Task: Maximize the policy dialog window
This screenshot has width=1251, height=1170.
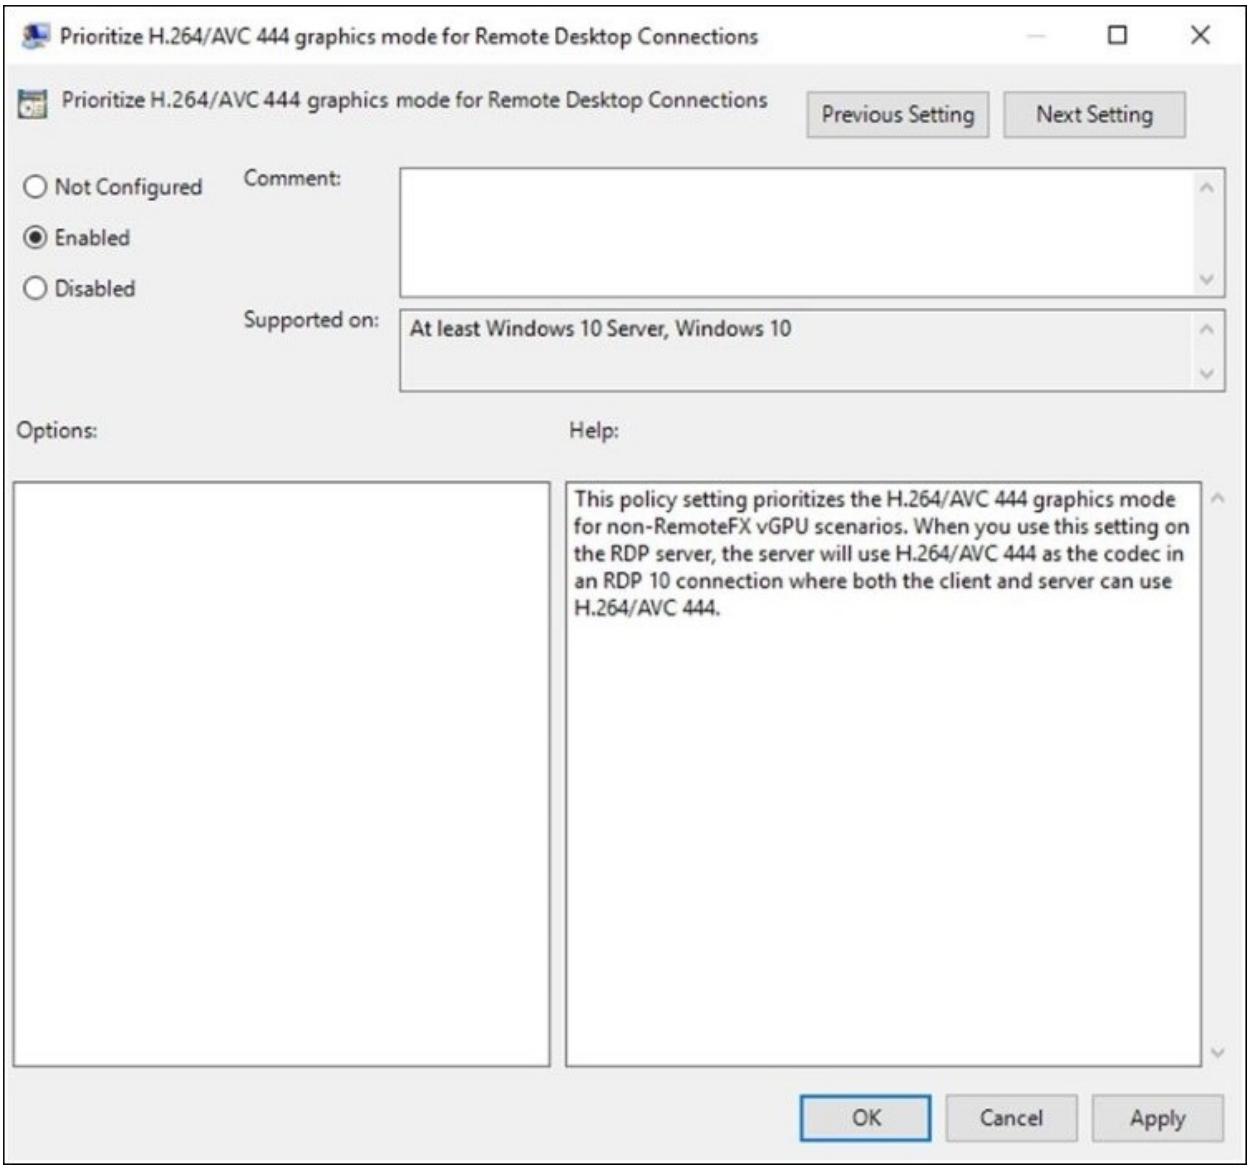Action: (x=1117, y=36)
